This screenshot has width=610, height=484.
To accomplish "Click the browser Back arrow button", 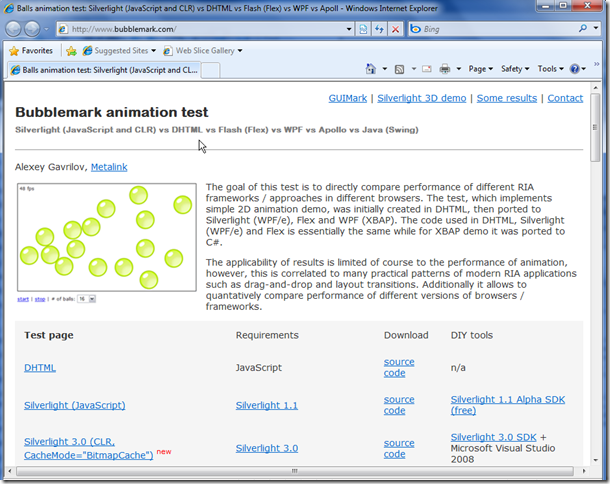I will [x=14, y=29].
